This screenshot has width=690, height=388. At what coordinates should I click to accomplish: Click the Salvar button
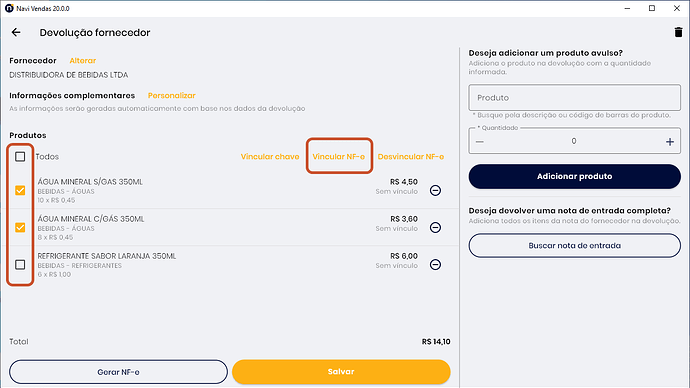click(341, 372)
